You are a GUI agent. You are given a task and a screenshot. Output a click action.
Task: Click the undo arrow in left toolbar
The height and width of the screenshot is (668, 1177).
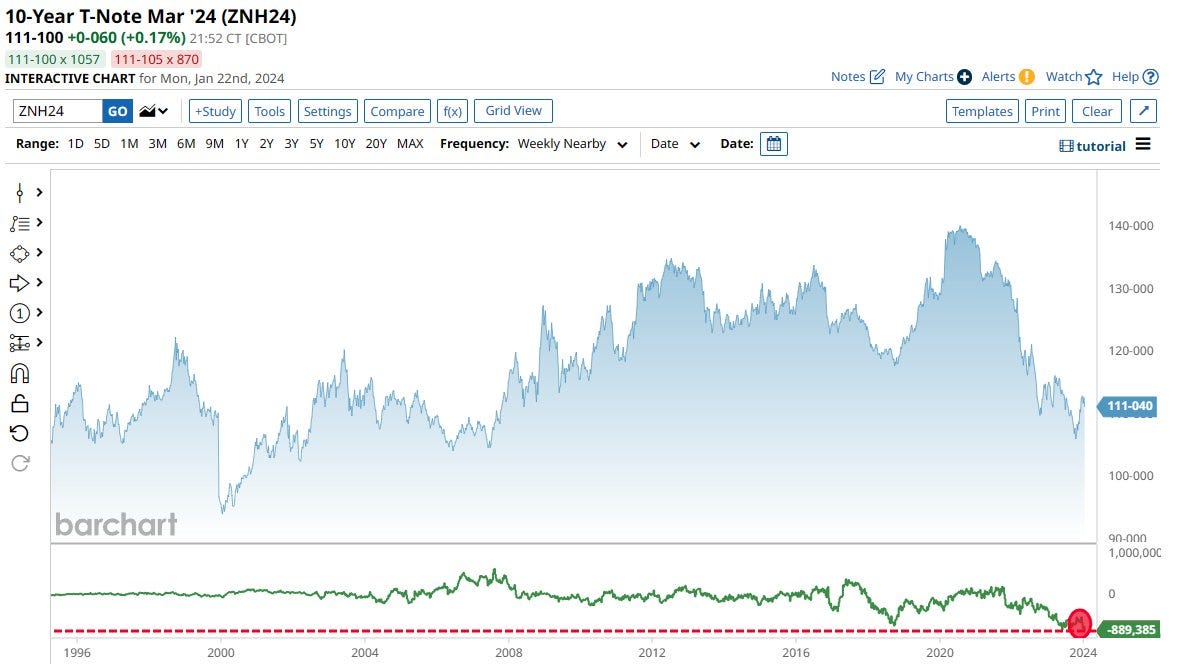point(19,433)
